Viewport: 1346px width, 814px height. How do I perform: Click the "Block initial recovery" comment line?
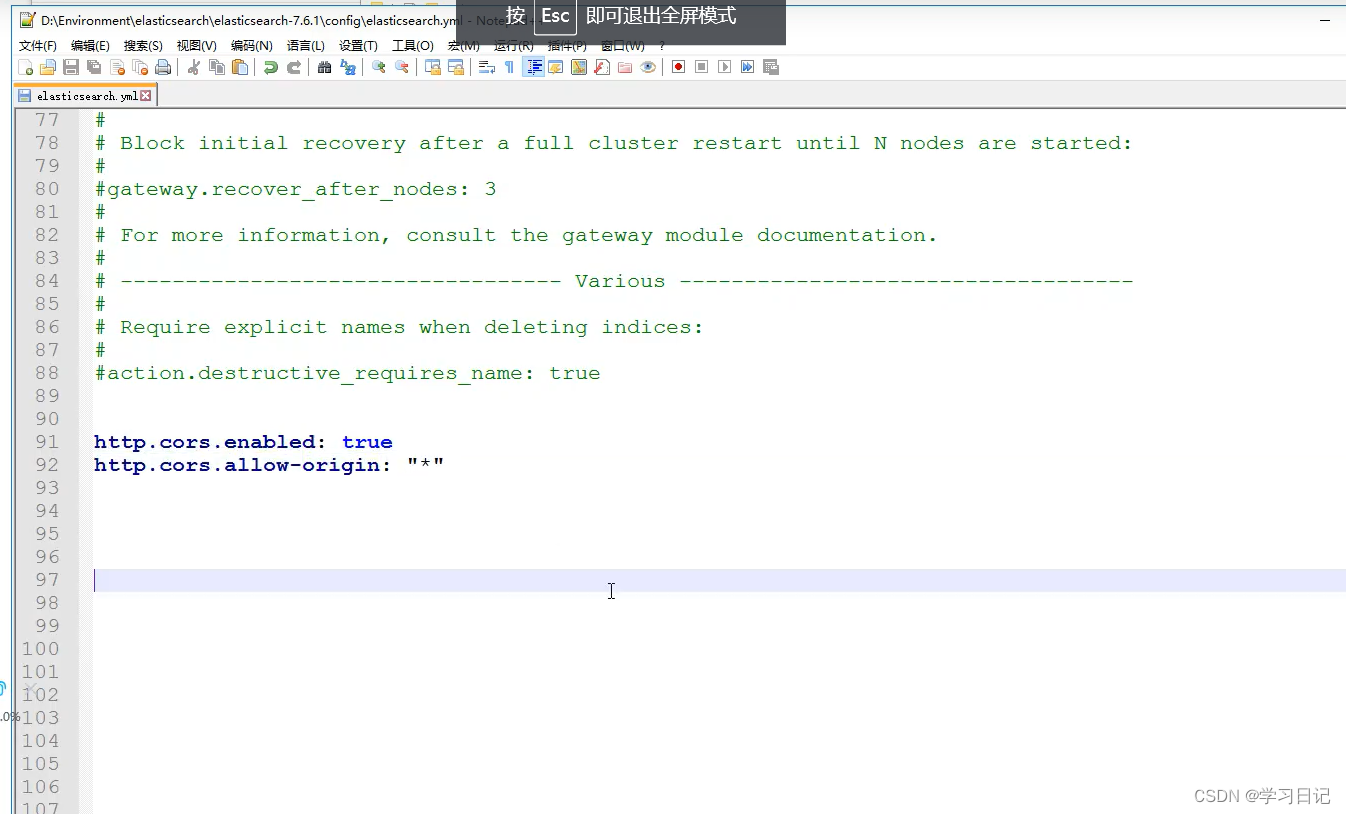tap(613, 143)
